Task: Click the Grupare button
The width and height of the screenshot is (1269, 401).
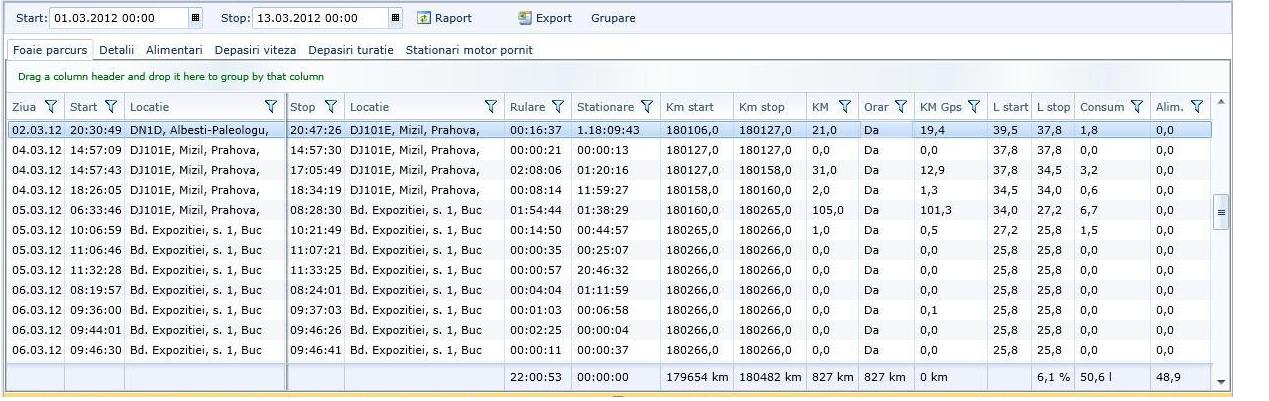Action: coord(612,18)
